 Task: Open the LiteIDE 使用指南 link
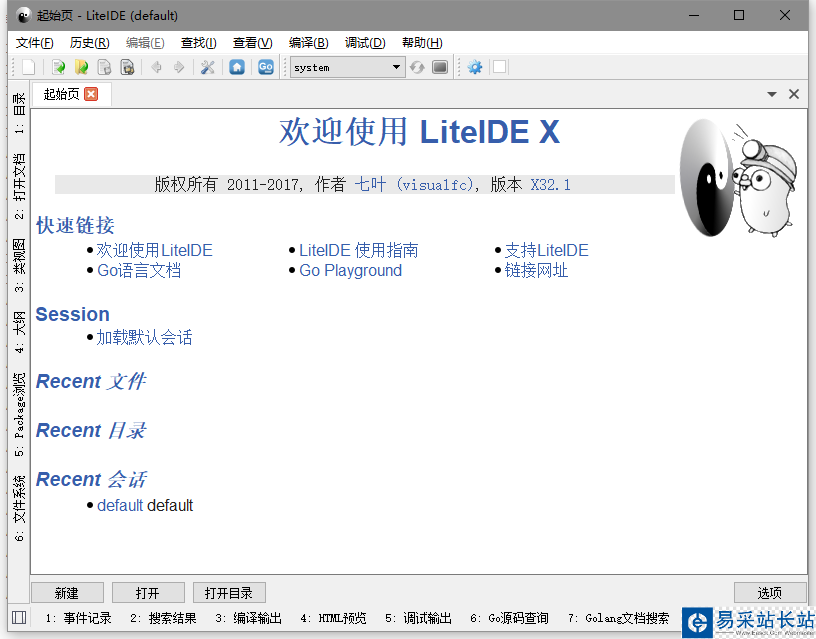point(359,250)
